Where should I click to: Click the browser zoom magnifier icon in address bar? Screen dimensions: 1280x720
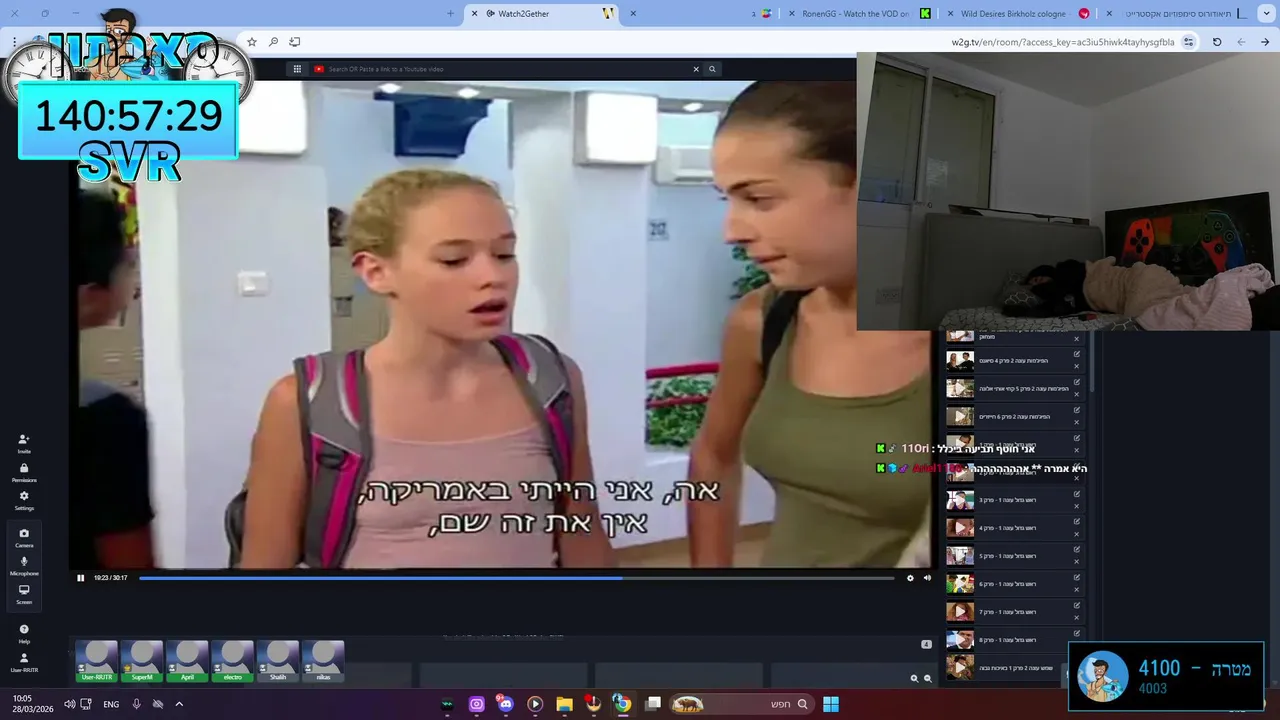pyautogui.click(x=273, y=42)
